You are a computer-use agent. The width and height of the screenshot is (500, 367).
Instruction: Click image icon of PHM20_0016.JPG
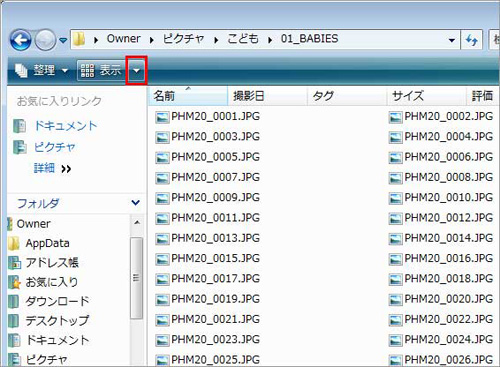[x=395, y=259]
